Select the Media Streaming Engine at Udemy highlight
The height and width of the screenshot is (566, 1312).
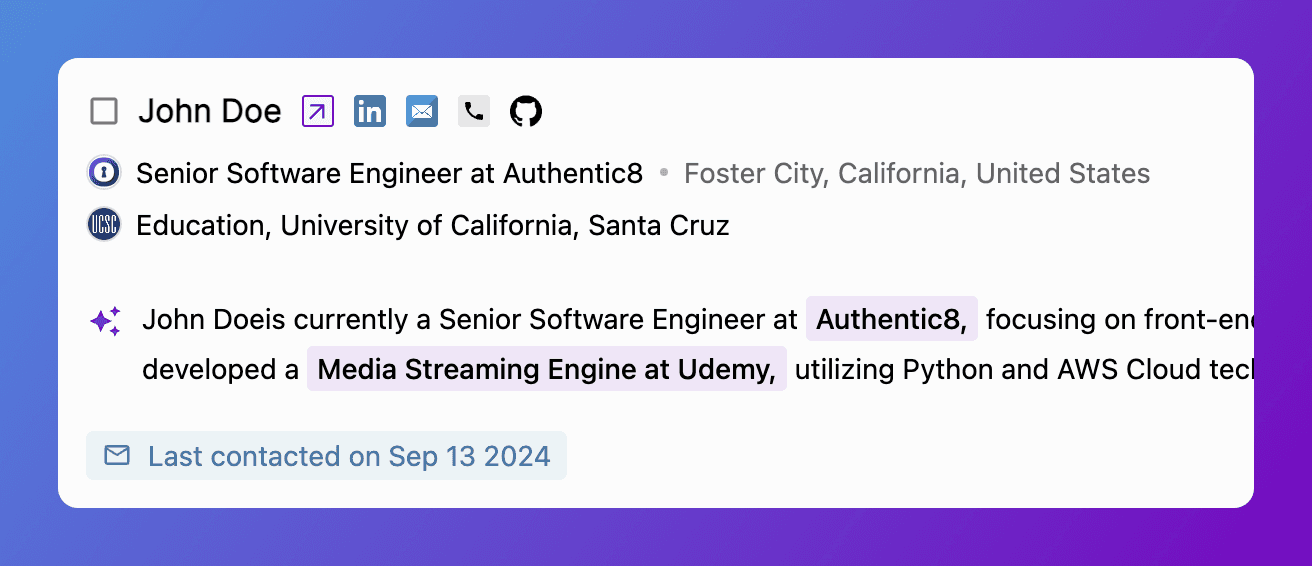546,370
